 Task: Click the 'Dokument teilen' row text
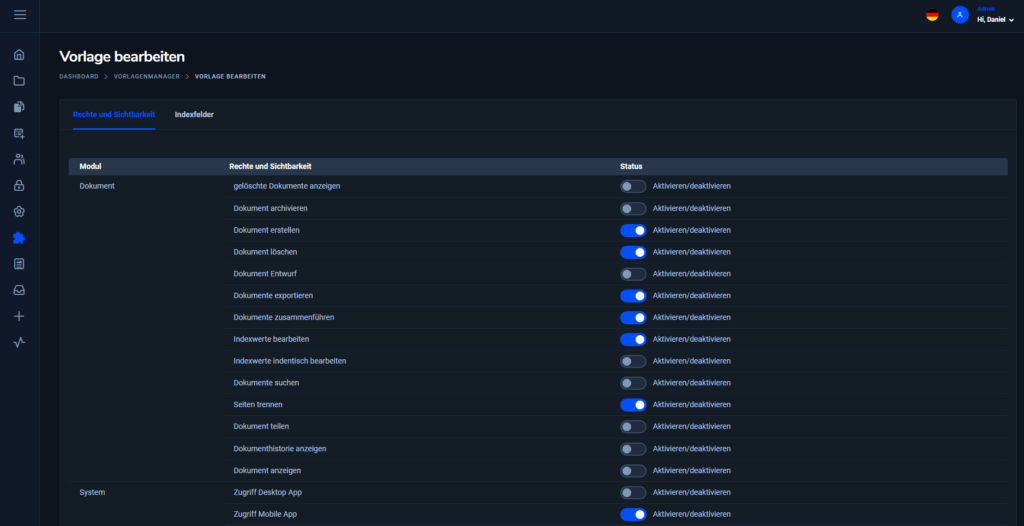(261, 426)
